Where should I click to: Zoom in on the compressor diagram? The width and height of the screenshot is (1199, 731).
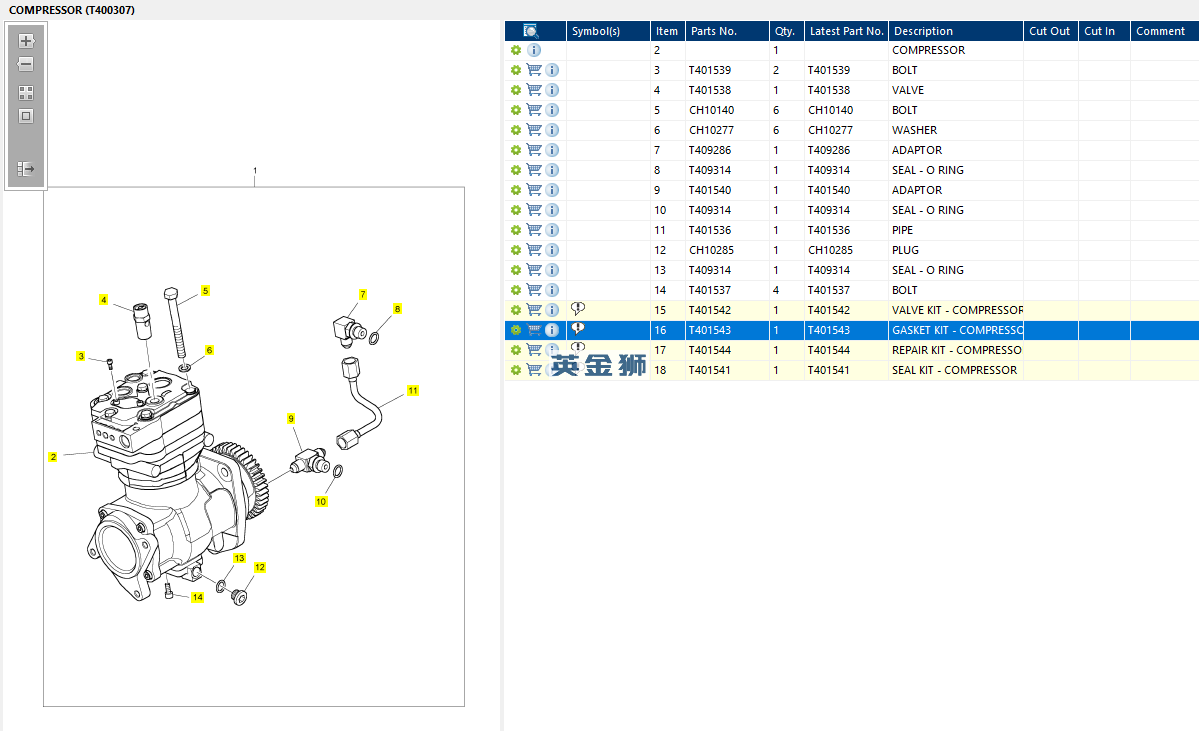point(26,41)
